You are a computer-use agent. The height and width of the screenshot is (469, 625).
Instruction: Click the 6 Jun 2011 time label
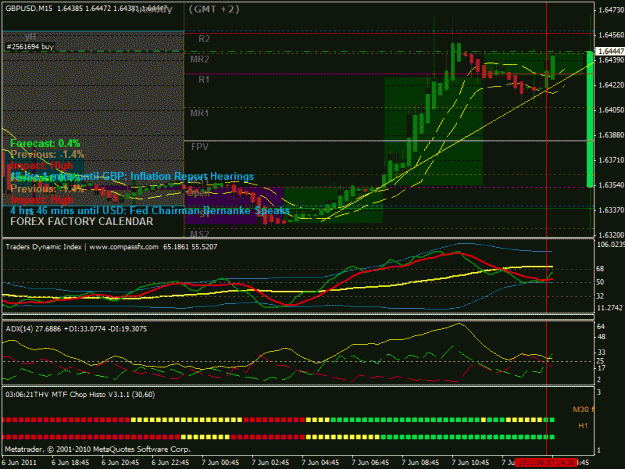(x=19, y=463)
